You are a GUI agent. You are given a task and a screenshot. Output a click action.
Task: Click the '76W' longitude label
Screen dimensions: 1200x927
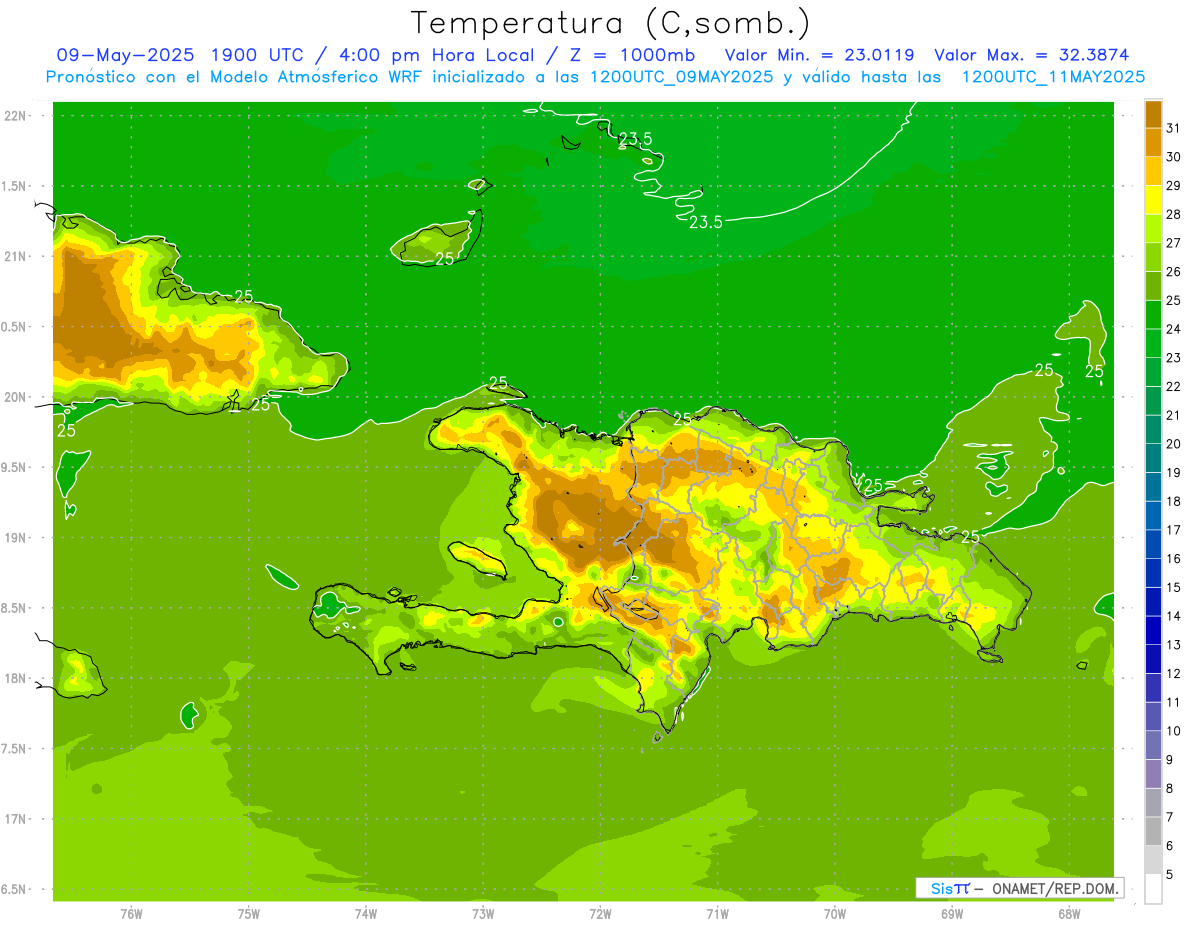pos(131,913)
